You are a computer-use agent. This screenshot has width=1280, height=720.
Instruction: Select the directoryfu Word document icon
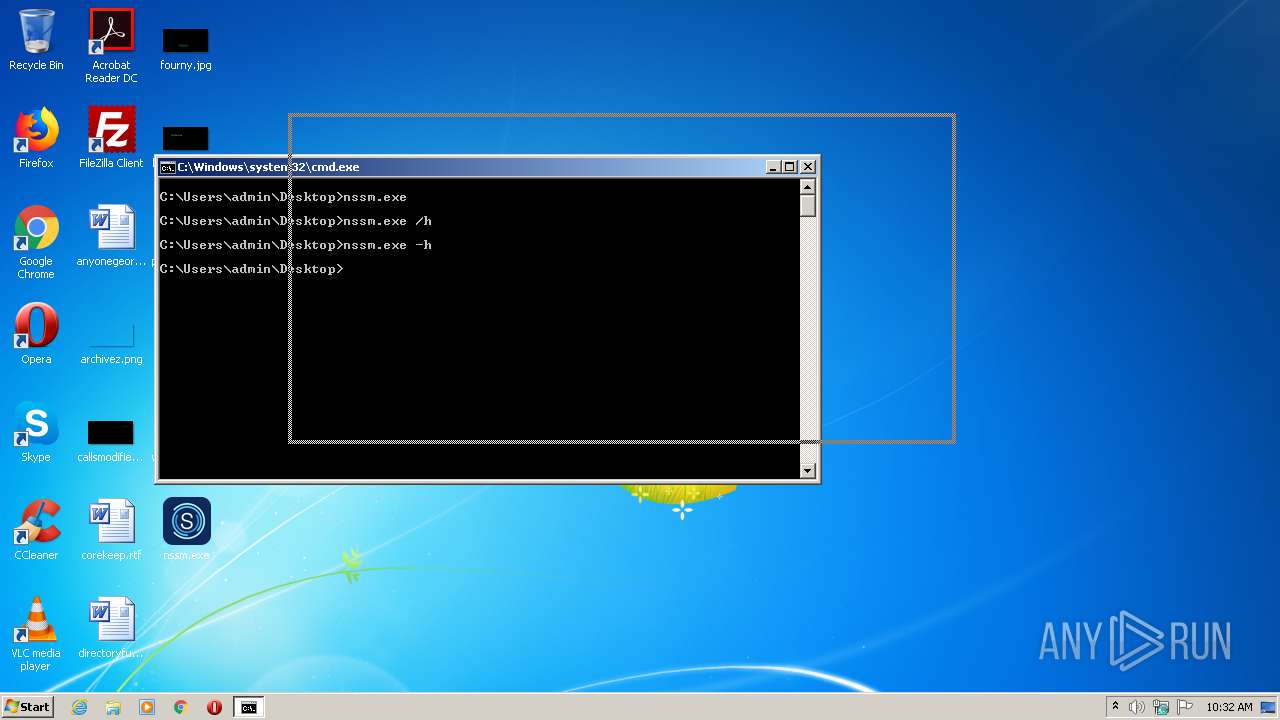111,628
